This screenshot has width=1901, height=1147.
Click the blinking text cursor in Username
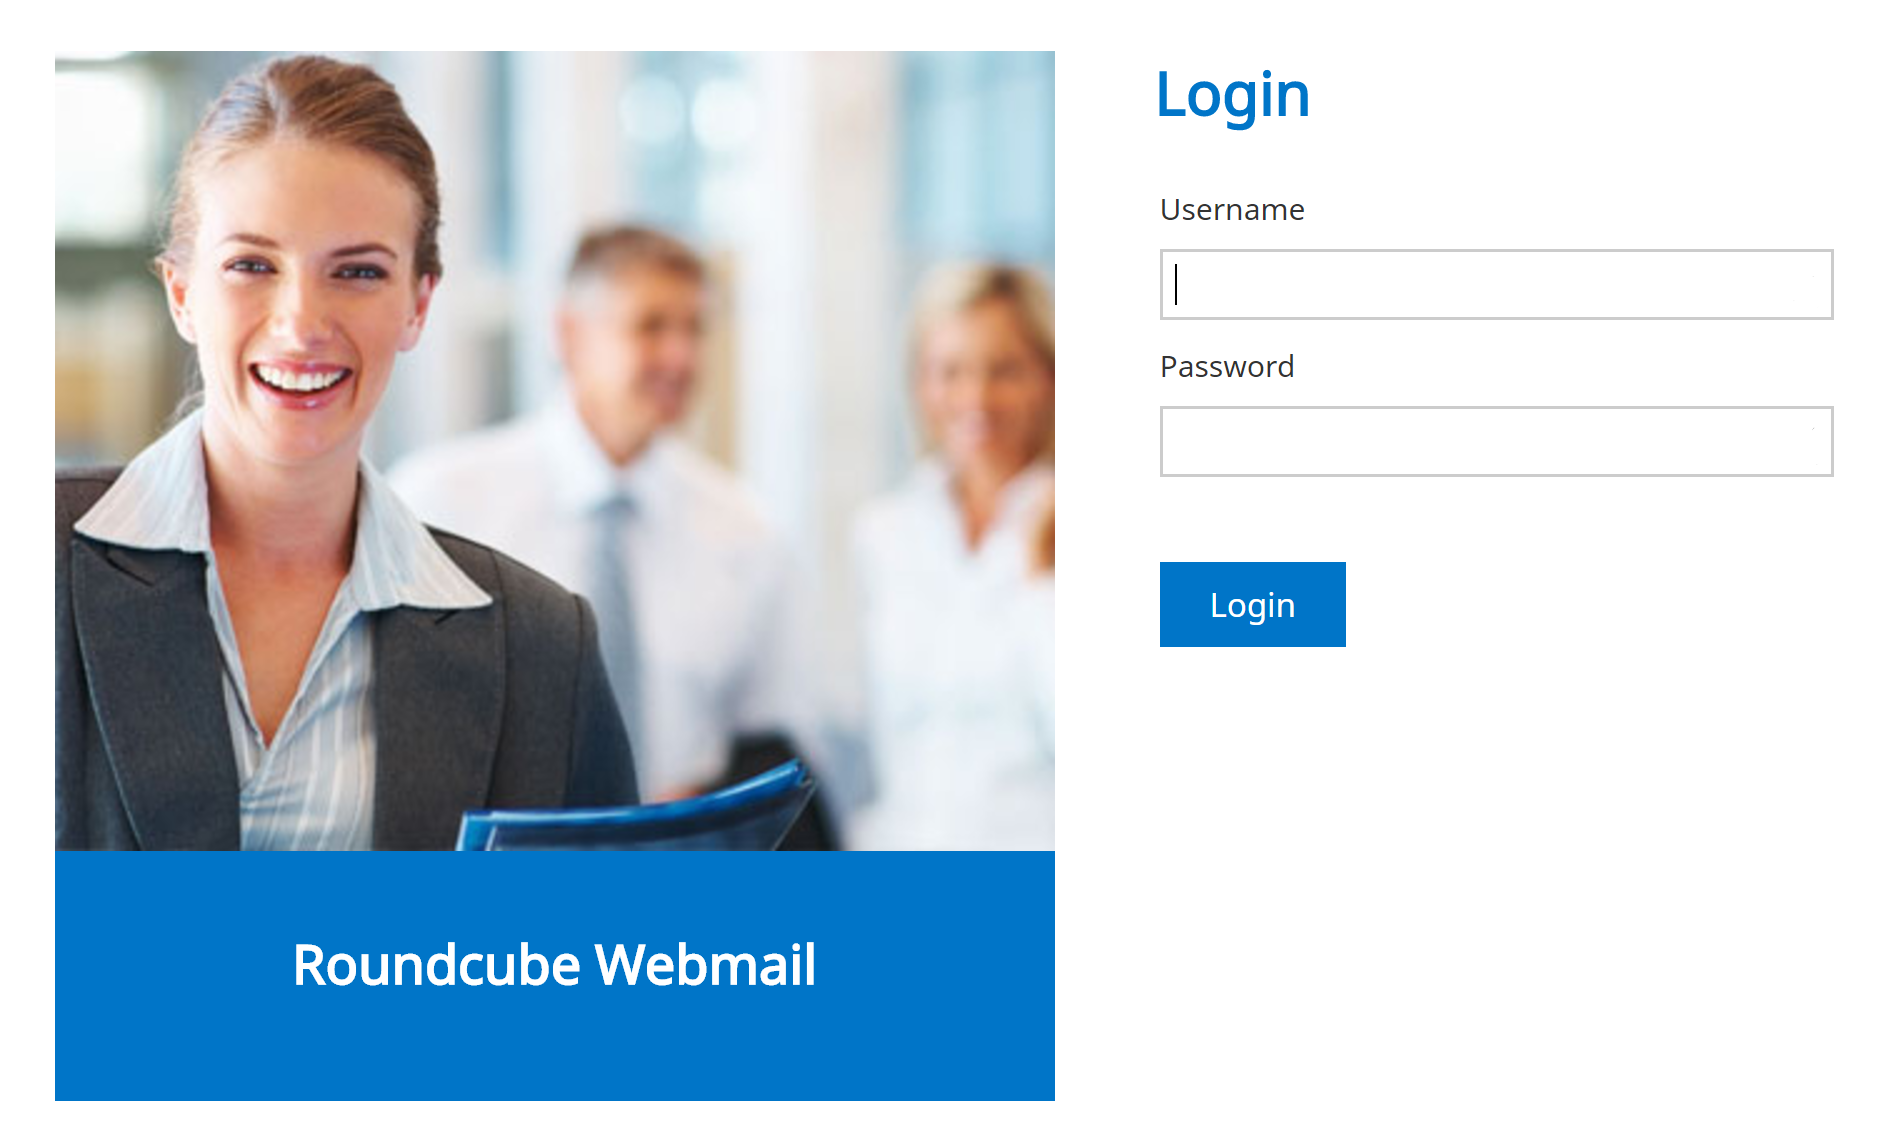(1176, 285)
